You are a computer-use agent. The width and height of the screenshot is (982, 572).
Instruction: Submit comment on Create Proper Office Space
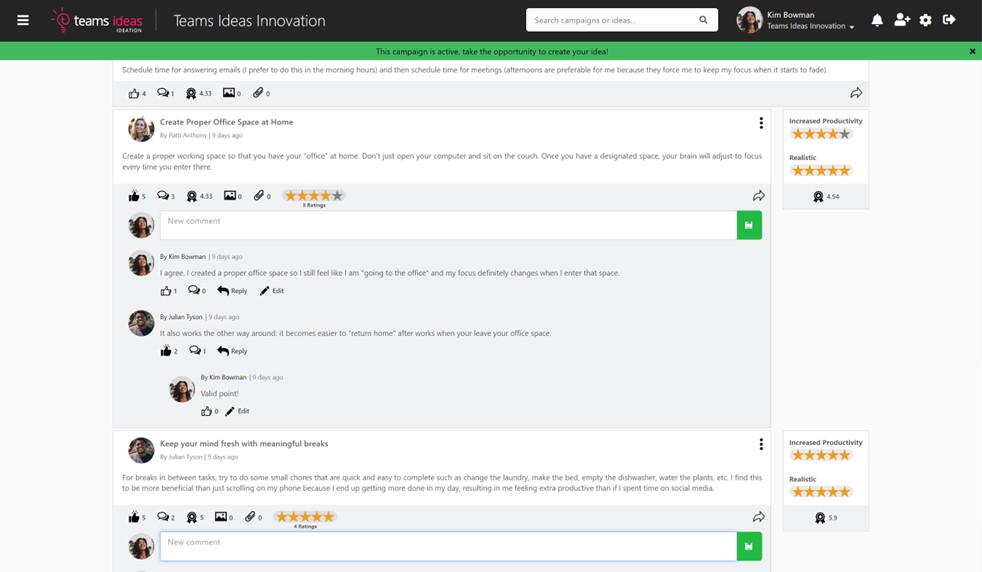[749, 225]
